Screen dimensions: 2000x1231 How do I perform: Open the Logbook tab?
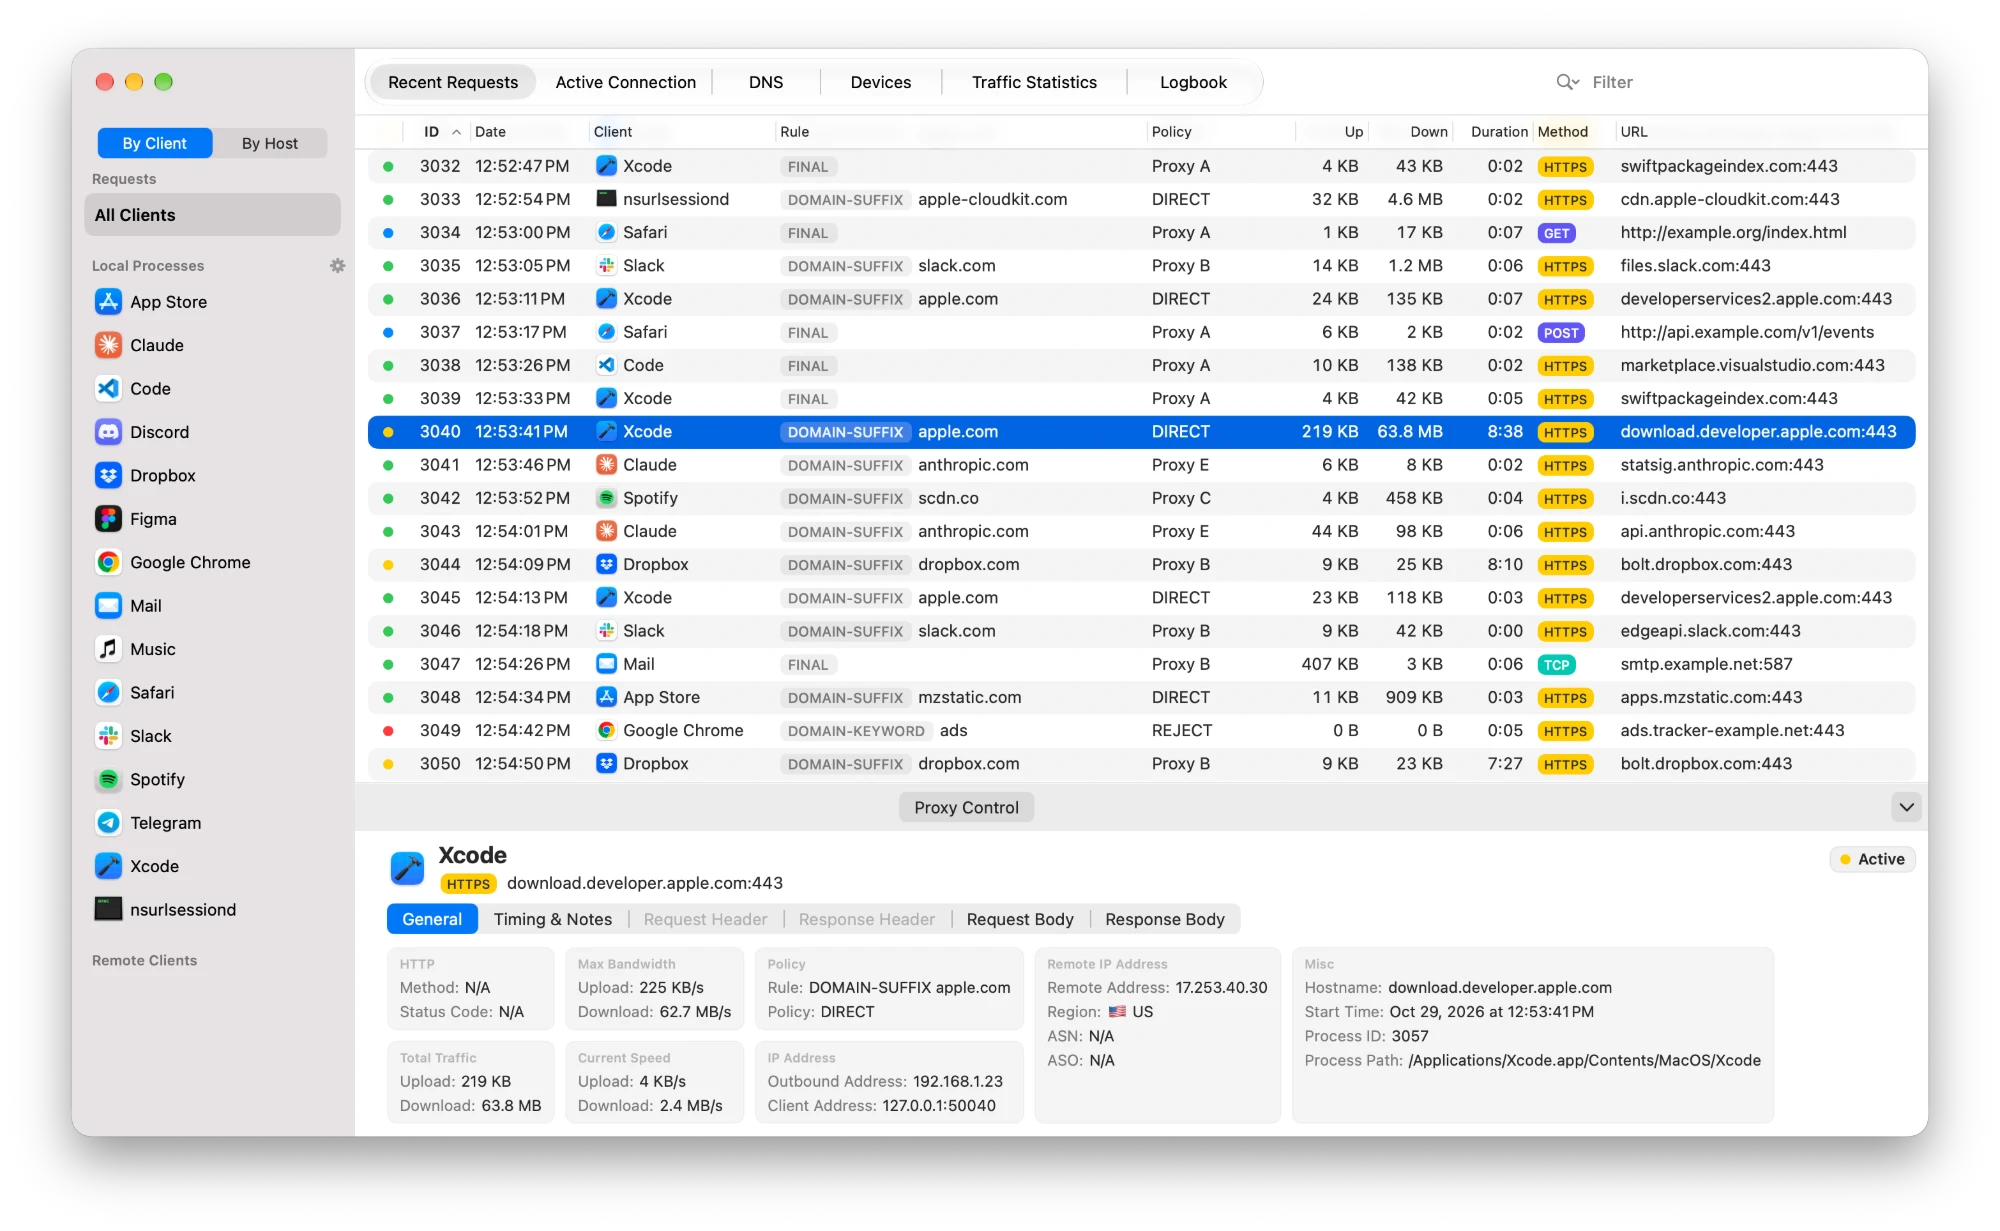pos(1193,82)
